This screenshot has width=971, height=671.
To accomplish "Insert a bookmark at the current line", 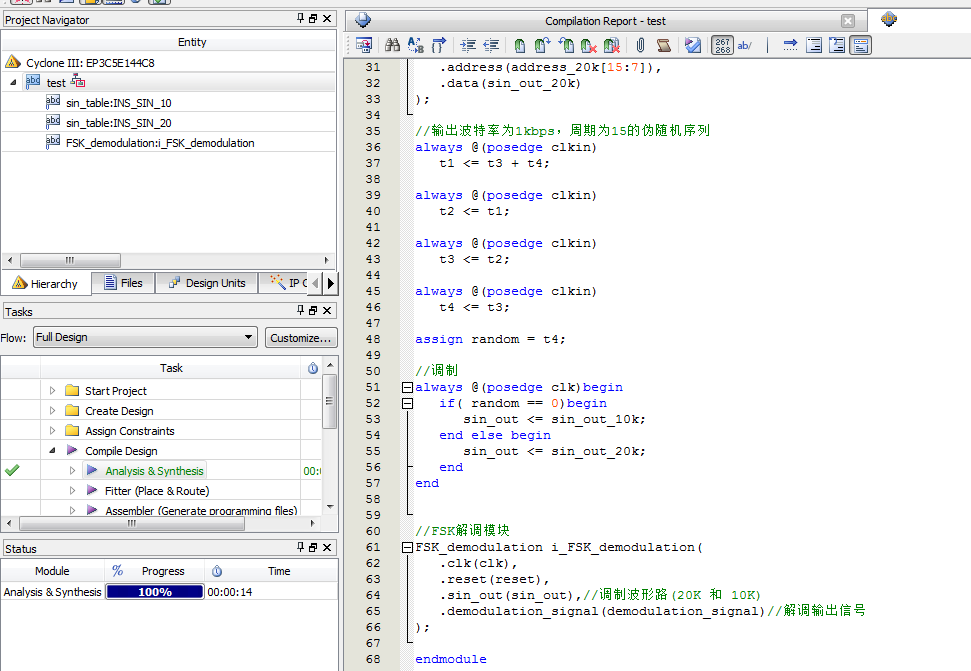I will click(519, 45).
